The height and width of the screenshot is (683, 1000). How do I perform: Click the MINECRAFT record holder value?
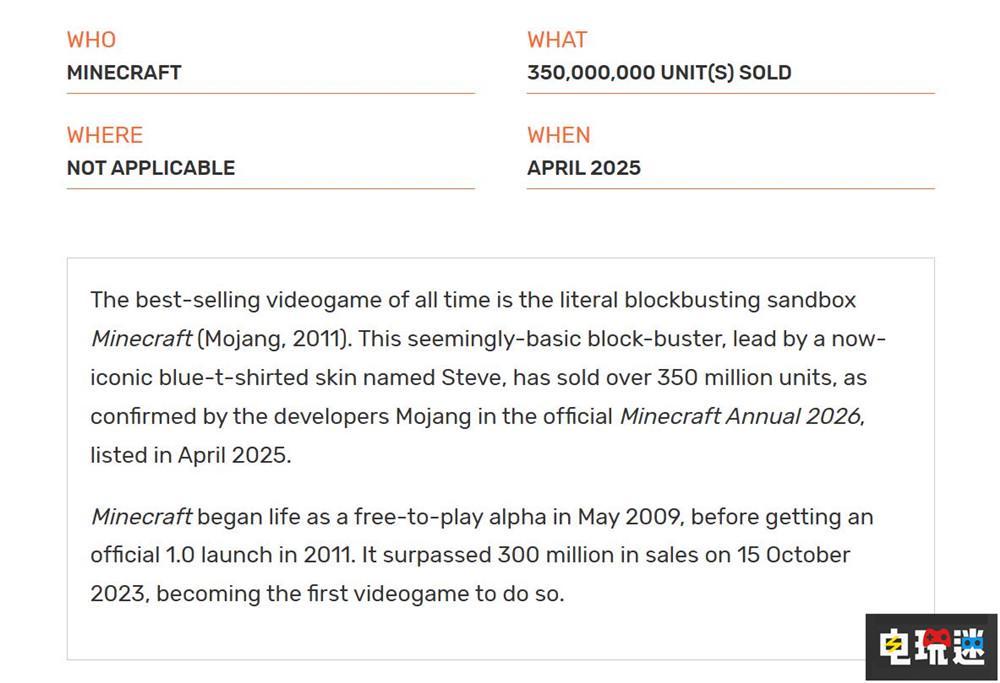[x=124, y=73]
